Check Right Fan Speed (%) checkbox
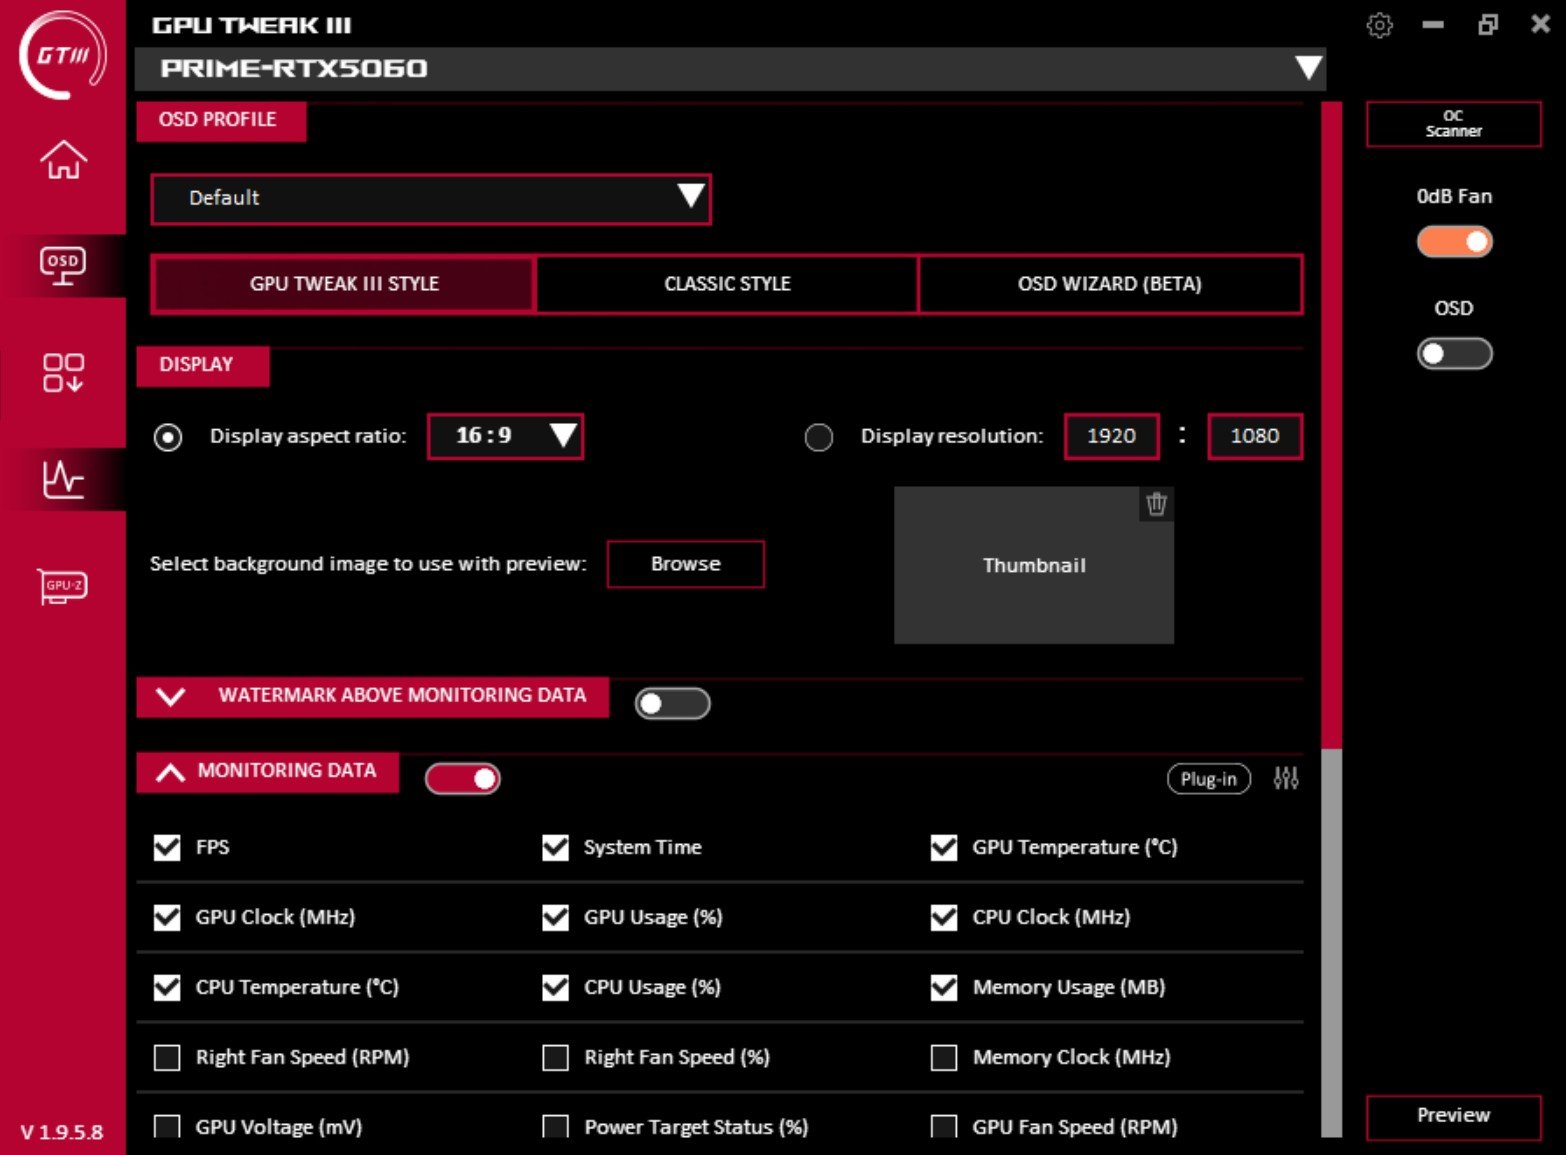Image resolution: width=1566 pixels, height=1155 pixels. pyautogui.click(x=555, y=1058)
